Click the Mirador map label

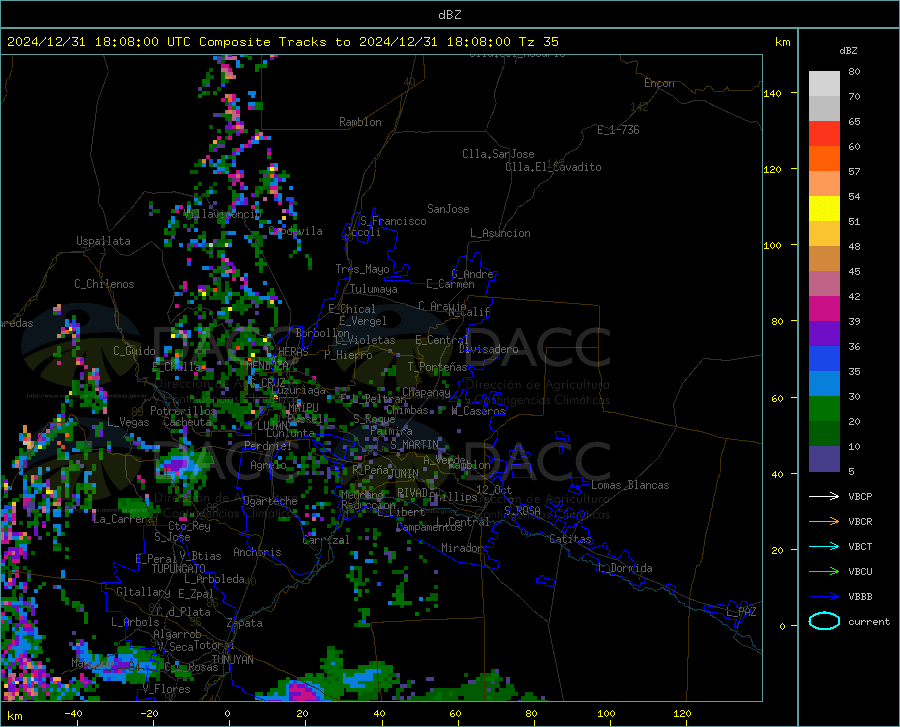462,548
